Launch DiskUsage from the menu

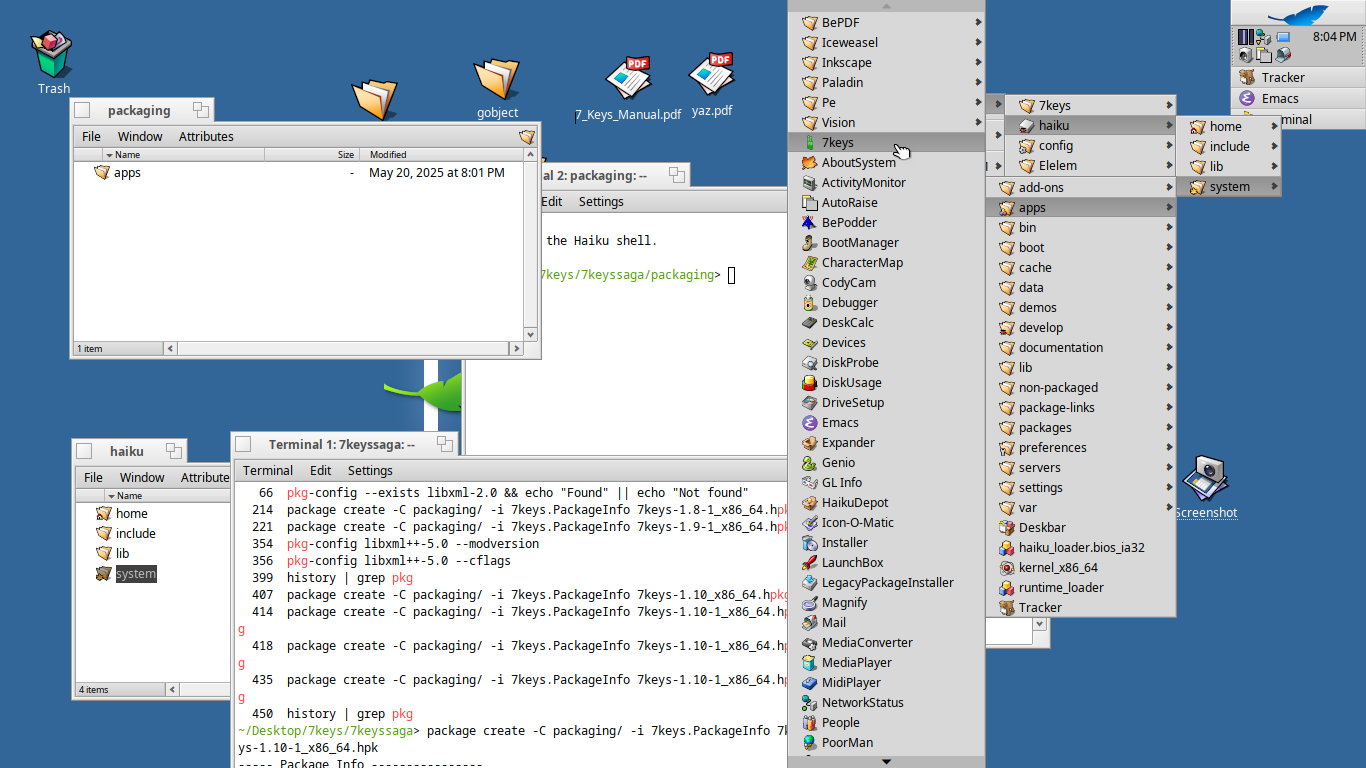point(886,383)
